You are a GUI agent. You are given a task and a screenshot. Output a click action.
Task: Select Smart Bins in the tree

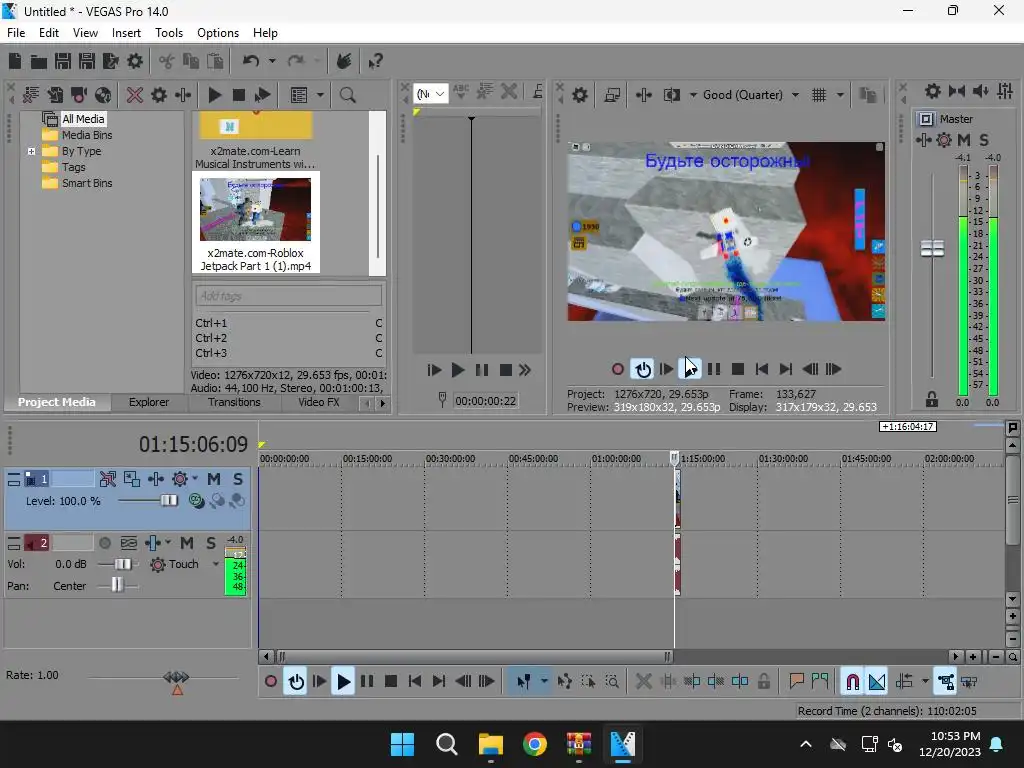pyautogui.click(x=87, y=184)
